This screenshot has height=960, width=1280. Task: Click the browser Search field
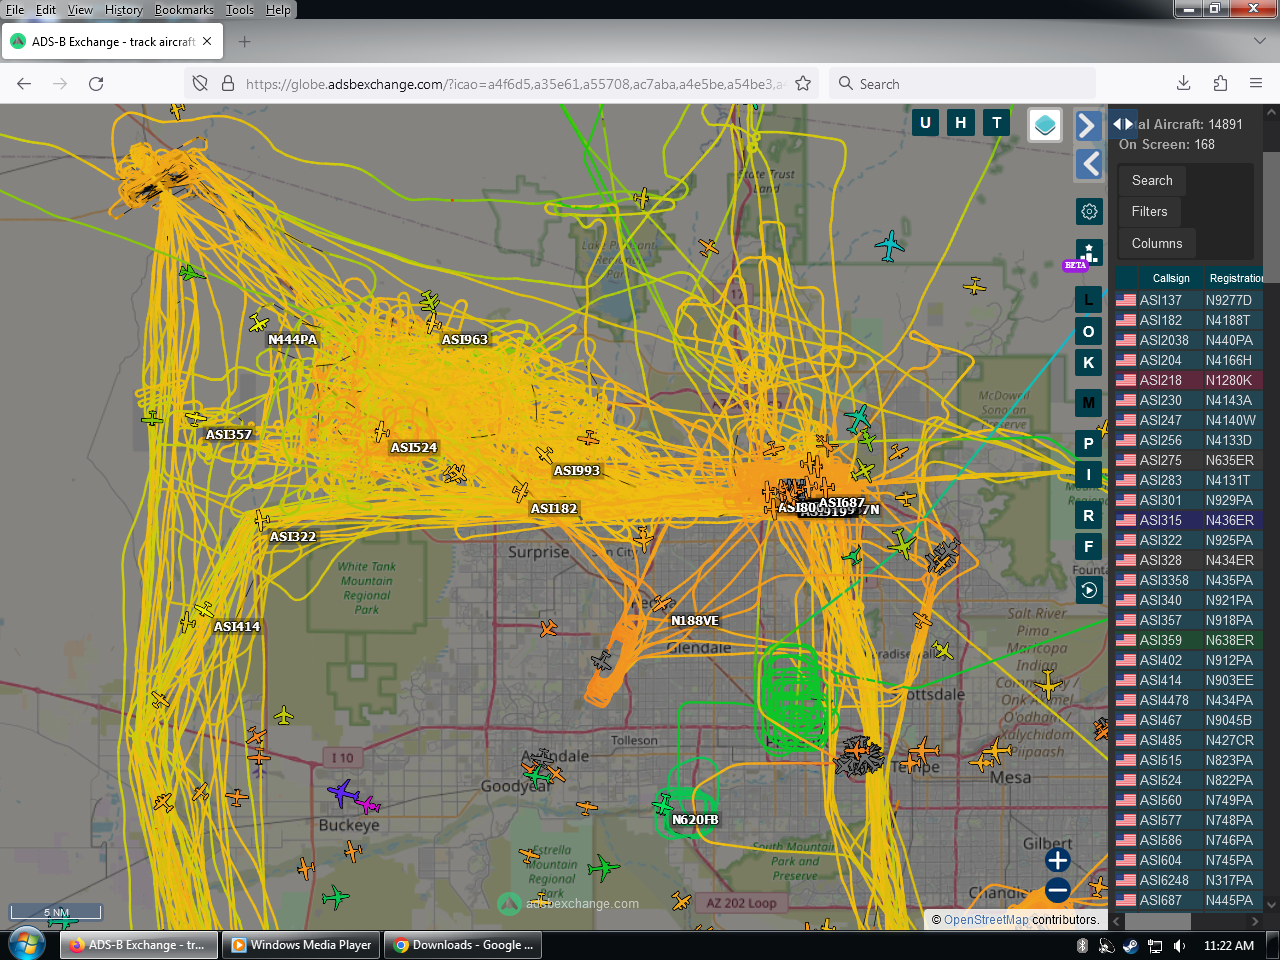pyautogui.click(x=962, y=84)
